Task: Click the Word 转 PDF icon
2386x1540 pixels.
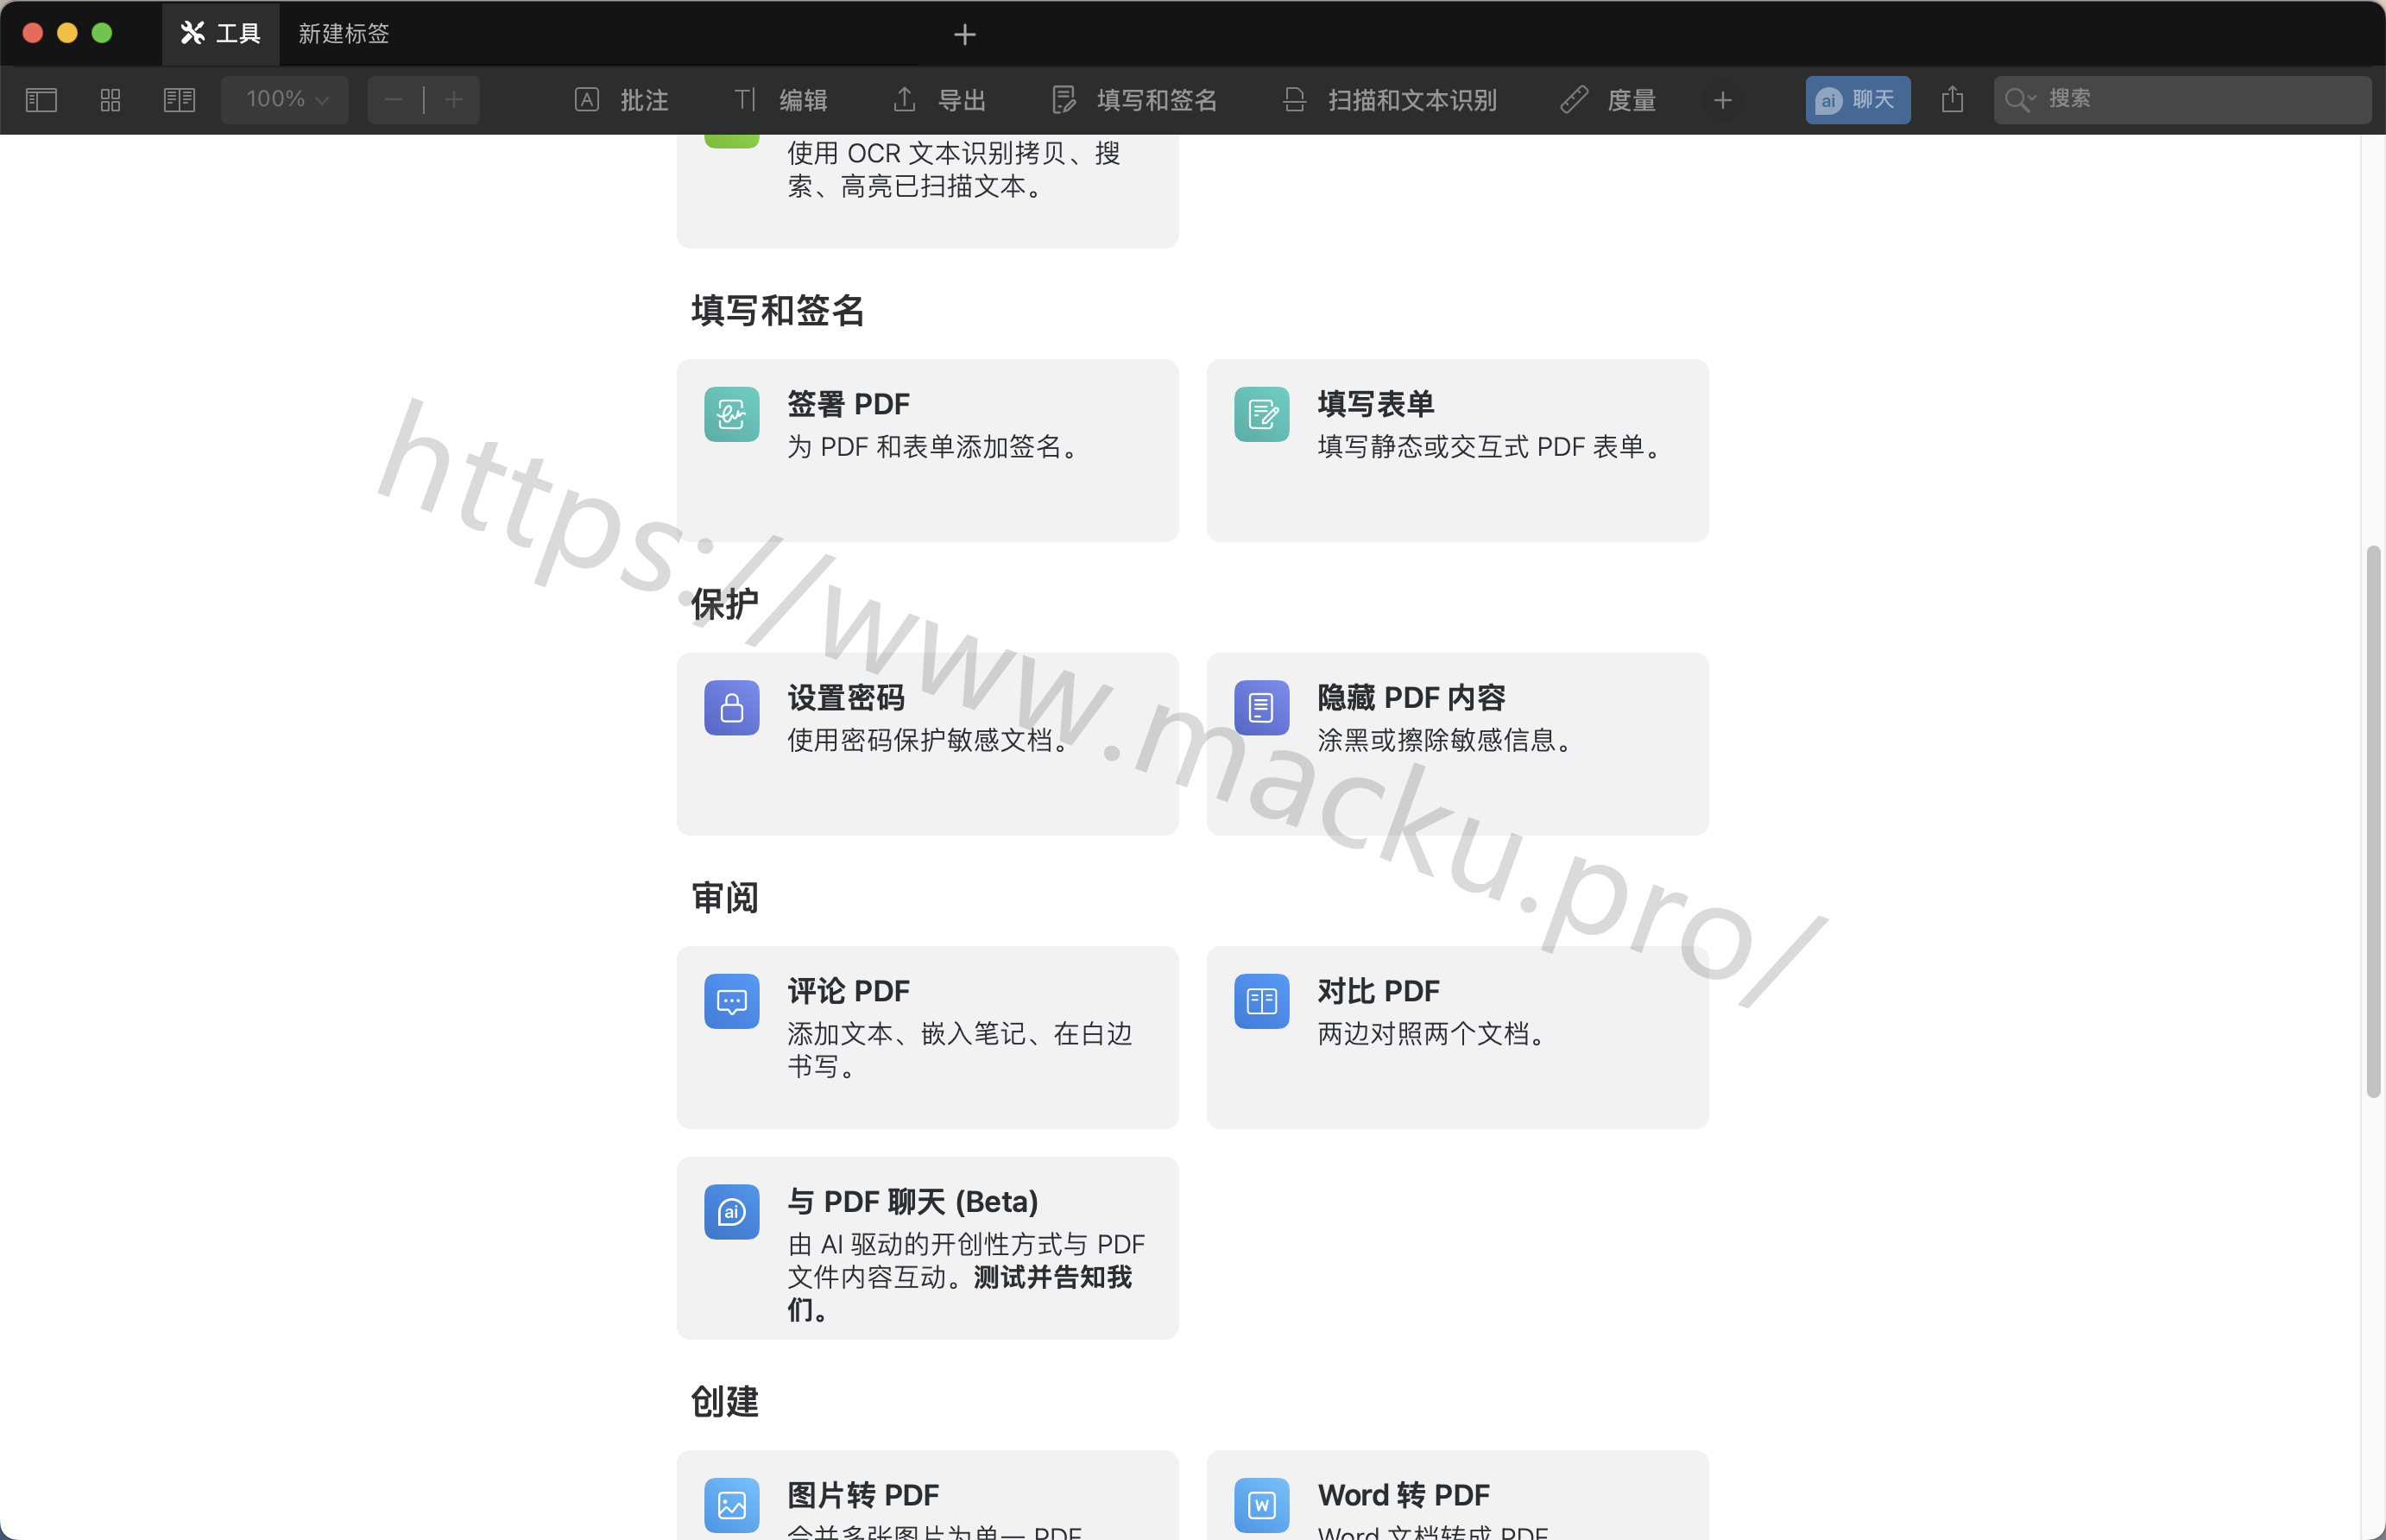Action: pyautogui.click(x=1262, y=1505)
